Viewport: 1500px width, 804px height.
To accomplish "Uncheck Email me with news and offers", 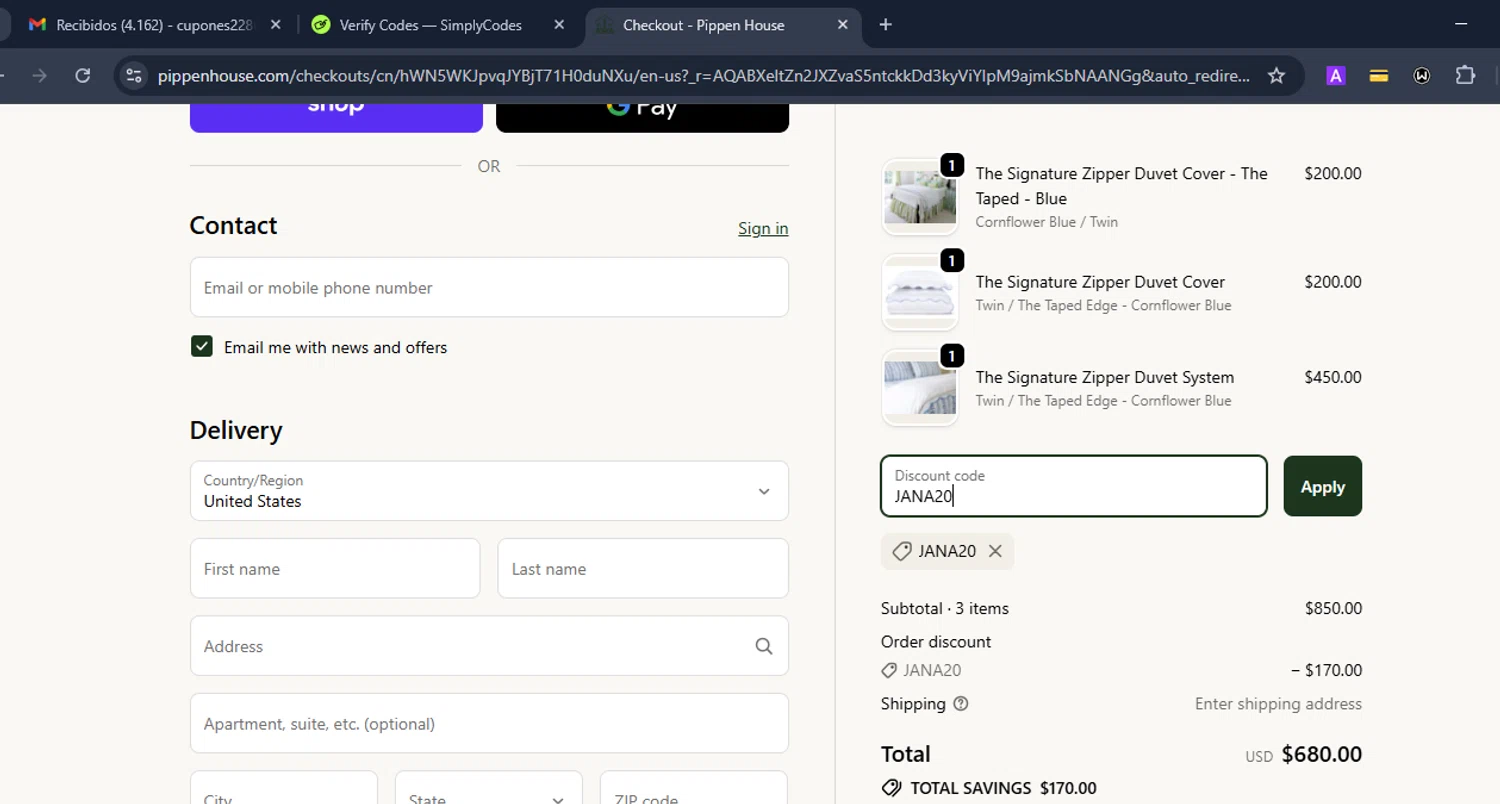I will [202, 347].
